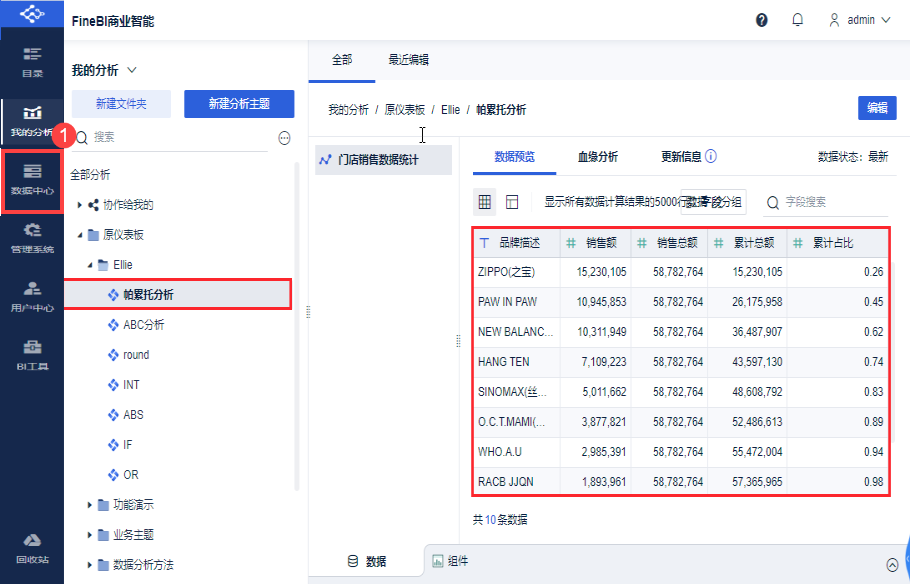
Task: Click the more options icon beside search
Action: [284, 138]
